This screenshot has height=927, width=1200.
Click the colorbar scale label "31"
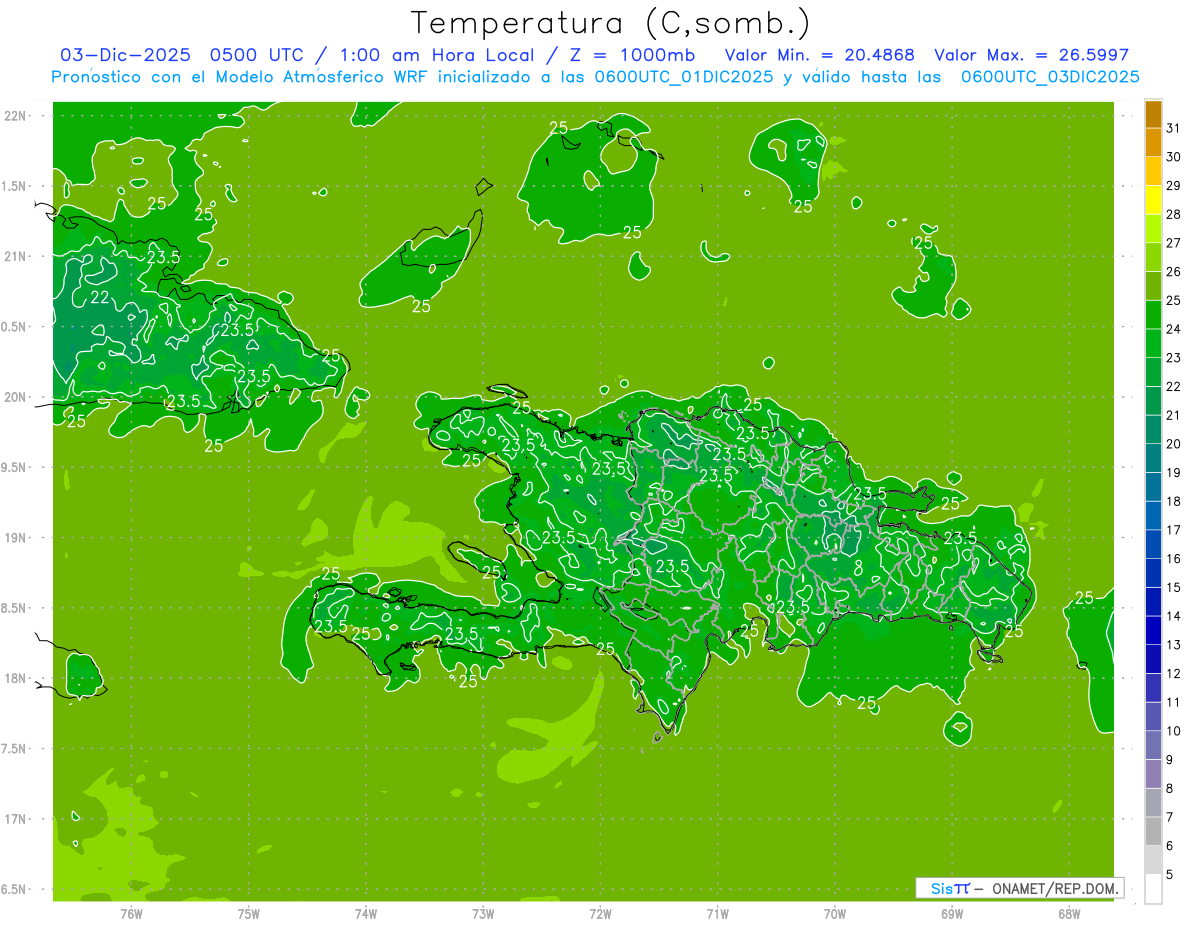coord(1173,128)
